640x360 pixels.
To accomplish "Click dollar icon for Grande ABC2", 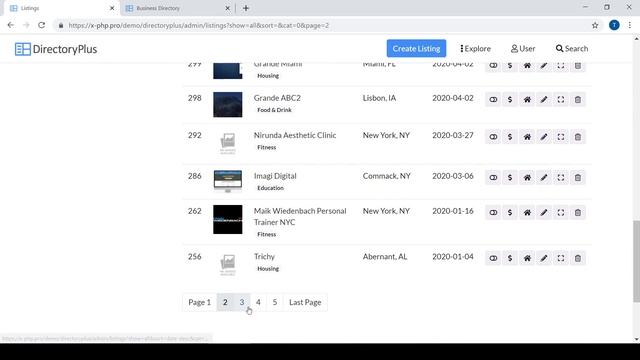I will coord(510,100).
